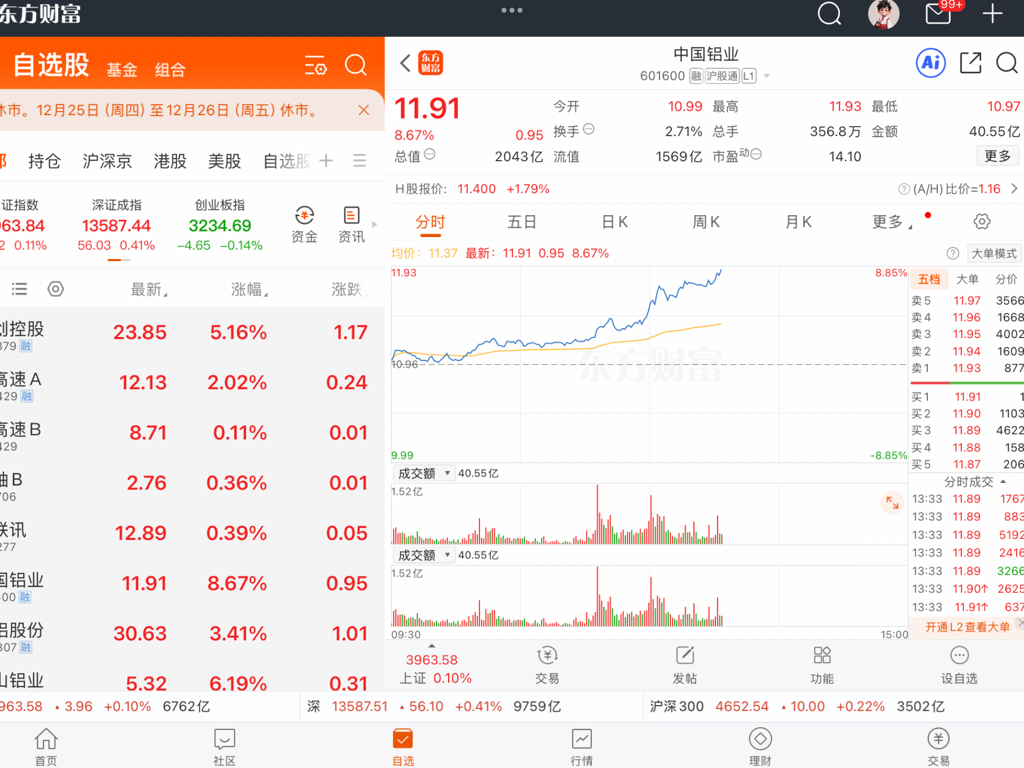
Task: Expand the index strip right arrow
Action: click(x=374, y=225)
